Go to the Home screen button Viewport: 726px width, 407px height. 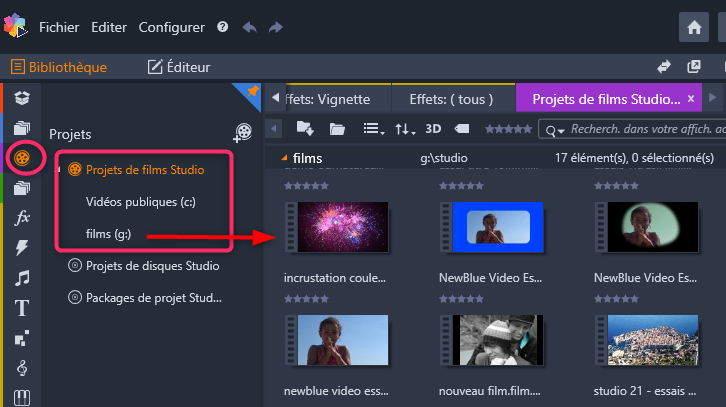(x=694, y=27)
